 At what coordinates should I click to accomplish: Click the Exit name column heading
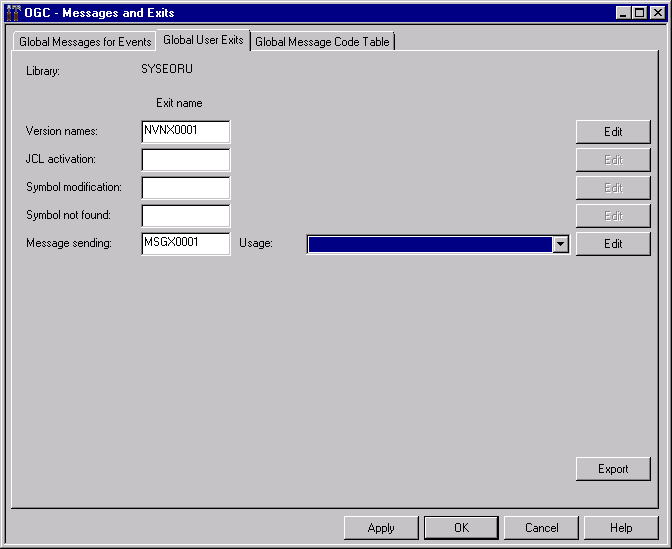point(179,103)
